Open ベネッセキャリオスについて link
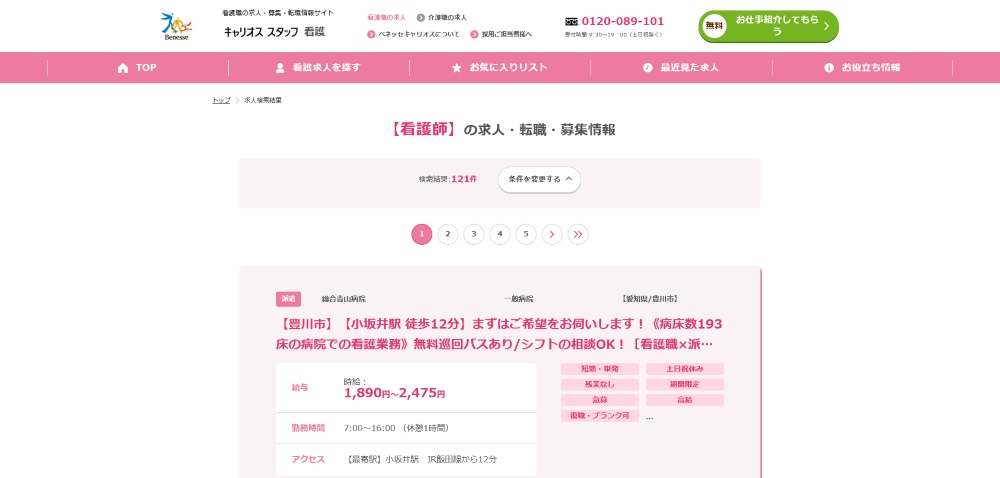 pyautogui.click(x=418, y=34)
